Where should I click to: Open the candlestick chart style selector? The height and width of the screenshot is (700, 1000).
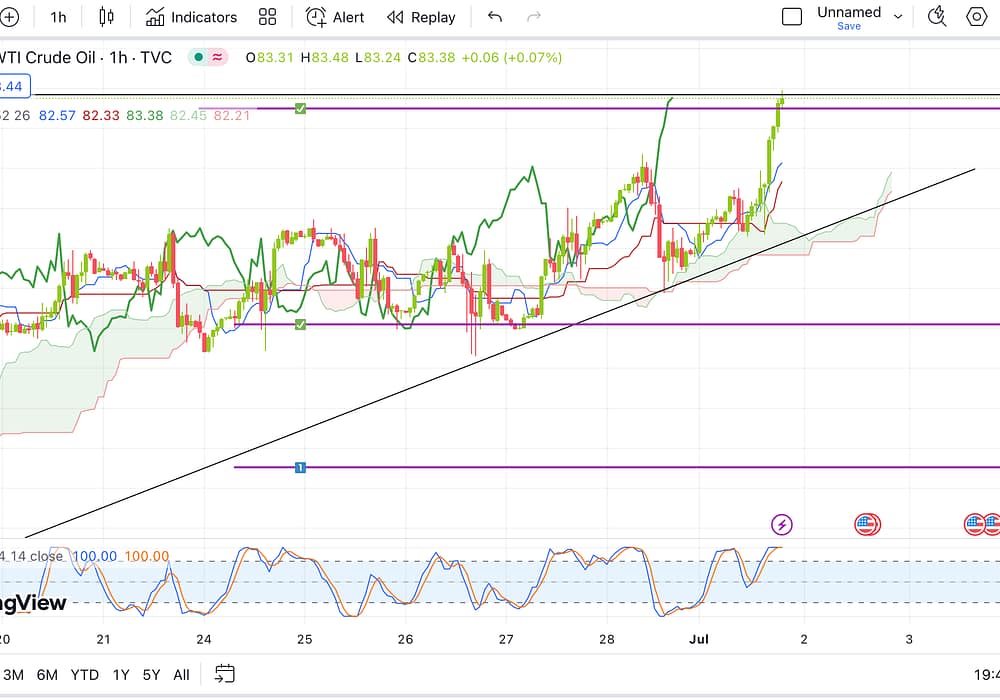tap(107, 17)
